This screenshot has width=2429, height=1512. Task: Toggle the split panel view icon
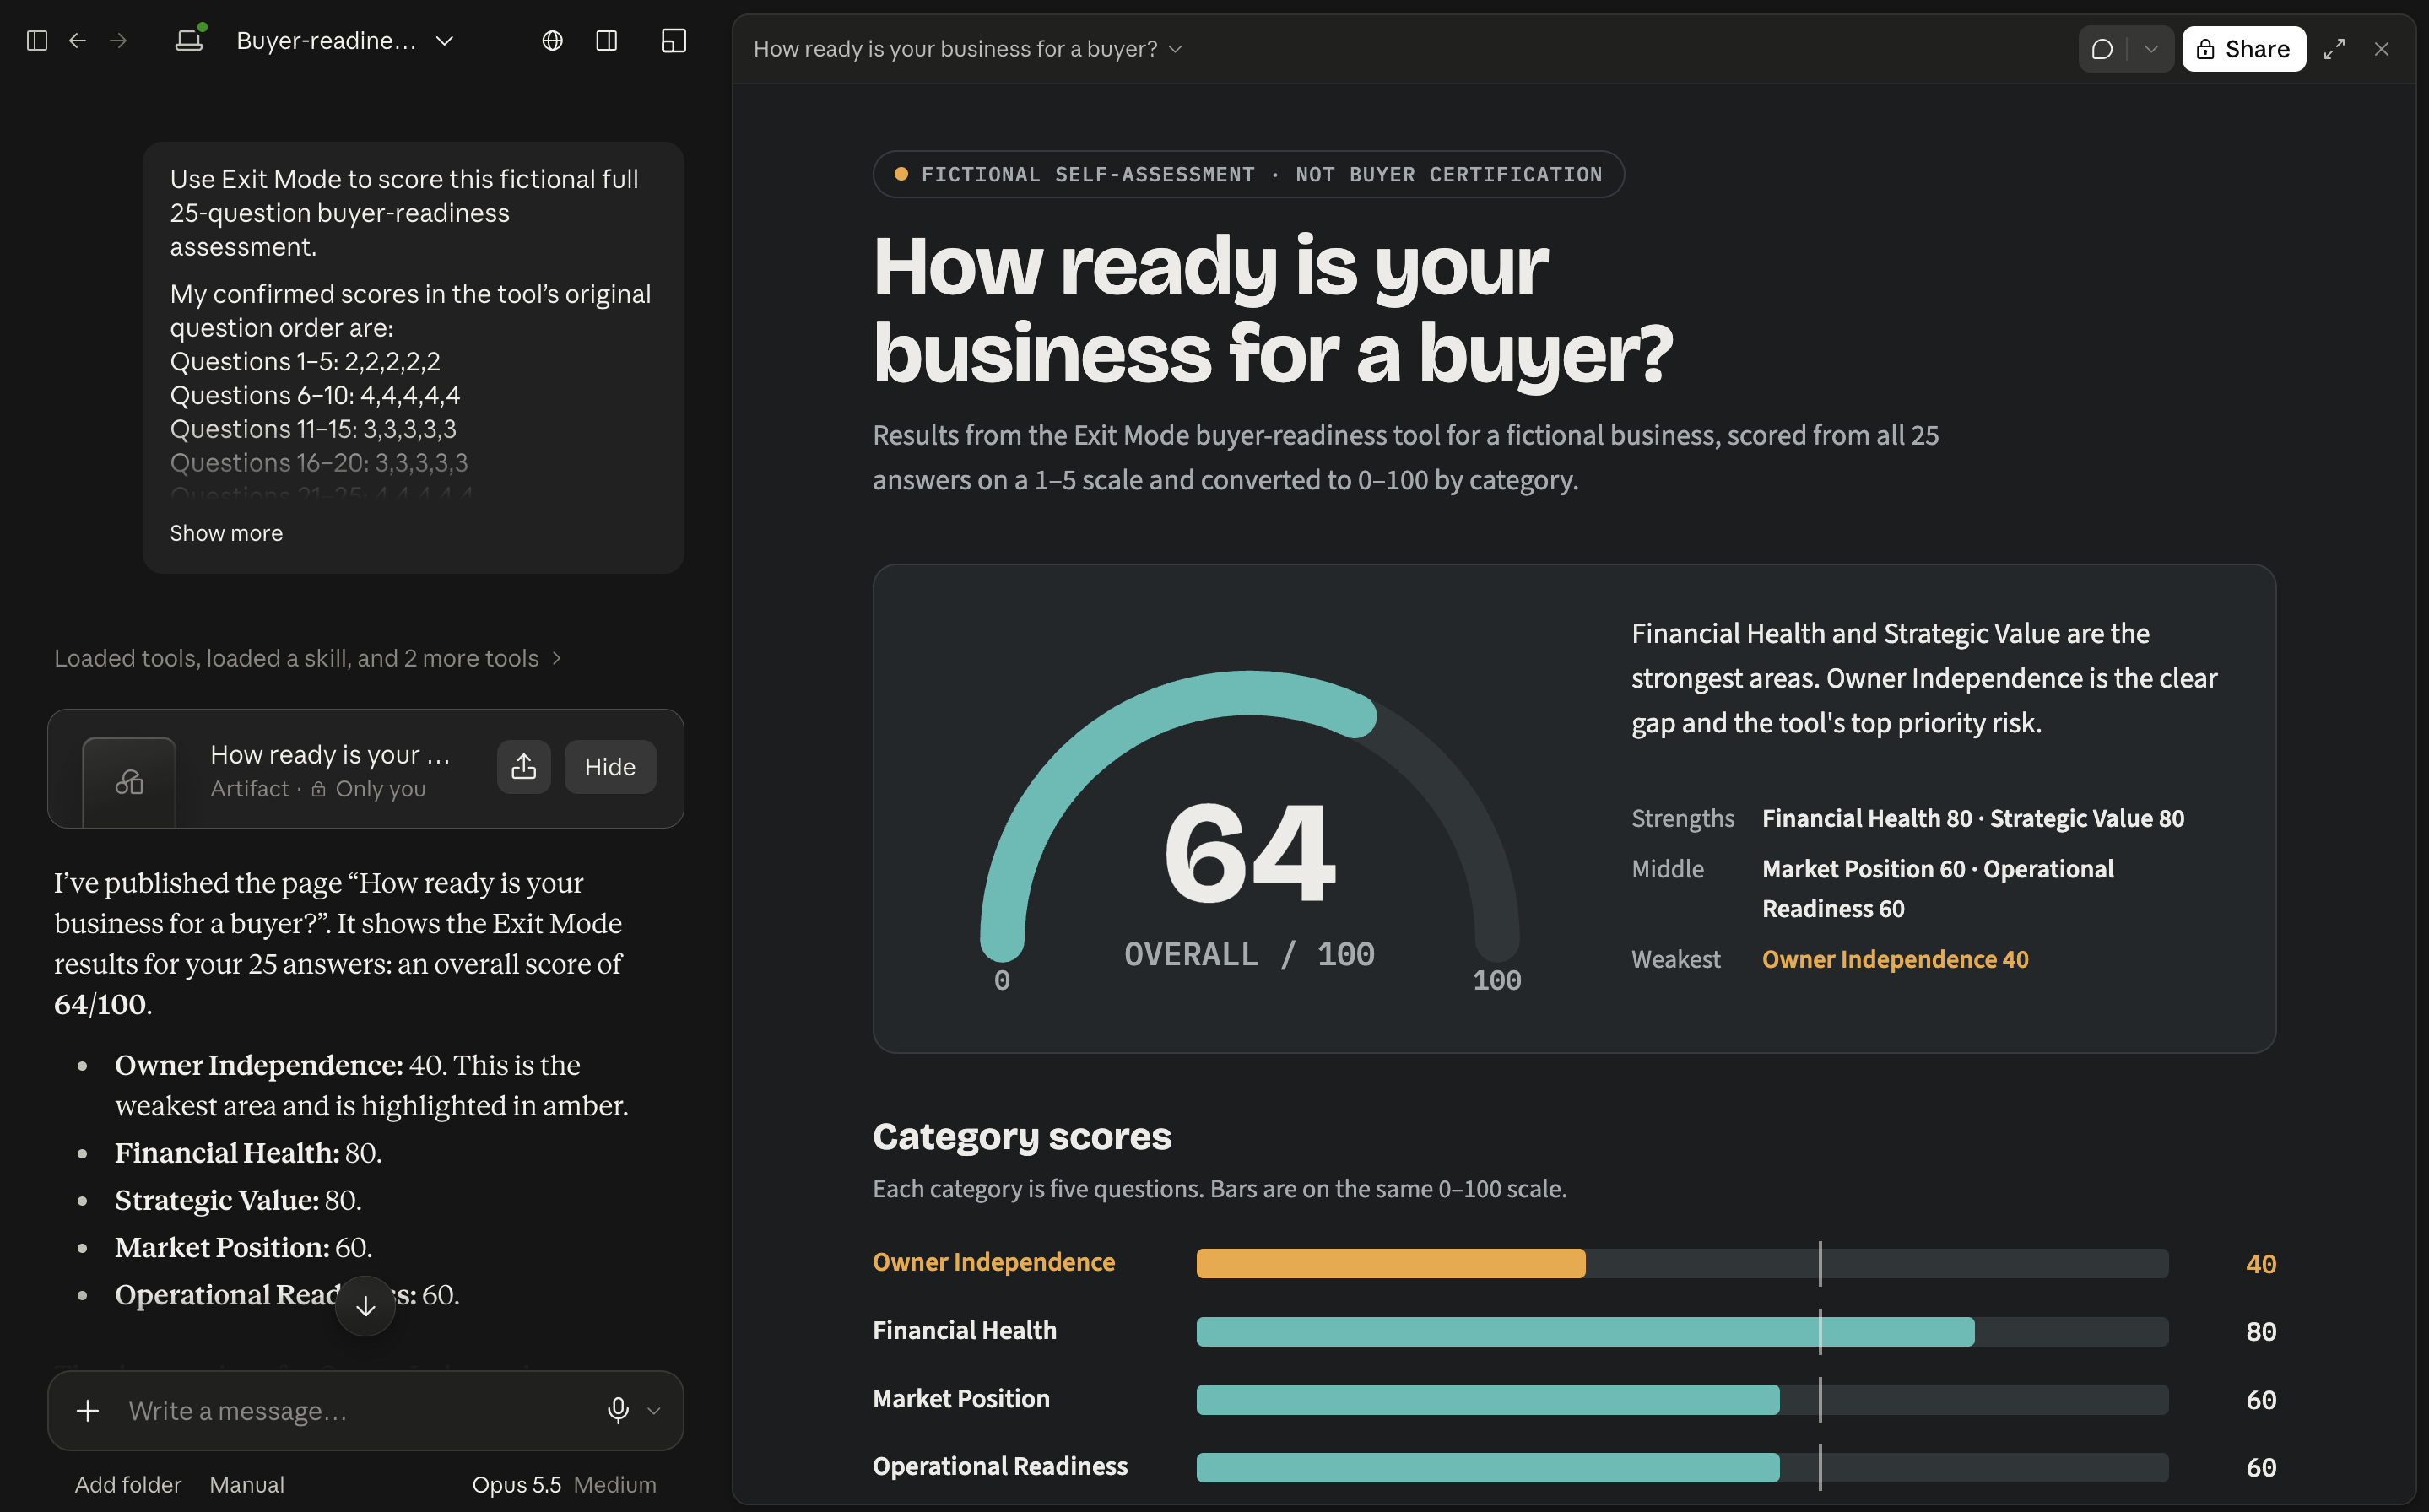[x=606, y=41]
